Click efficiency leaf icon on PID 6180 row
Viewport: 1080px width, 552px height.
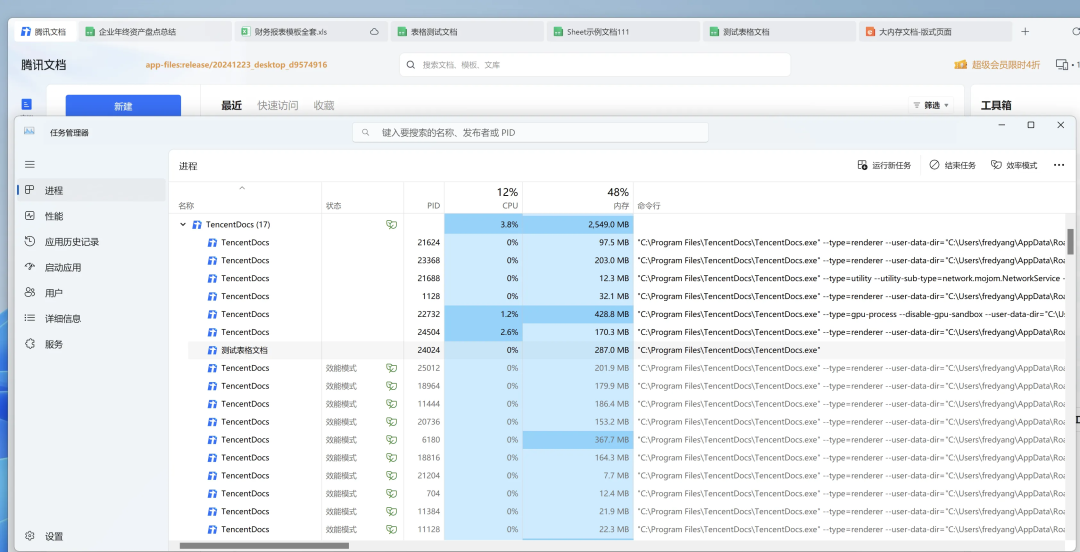click(x=391, y=440)
